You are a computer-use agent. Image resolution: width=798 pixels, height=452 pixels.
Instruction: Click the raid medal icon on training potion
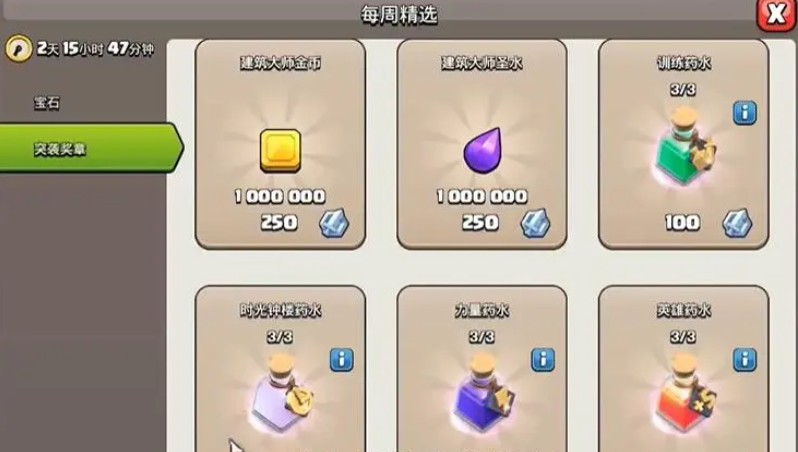tap(737, 223)
